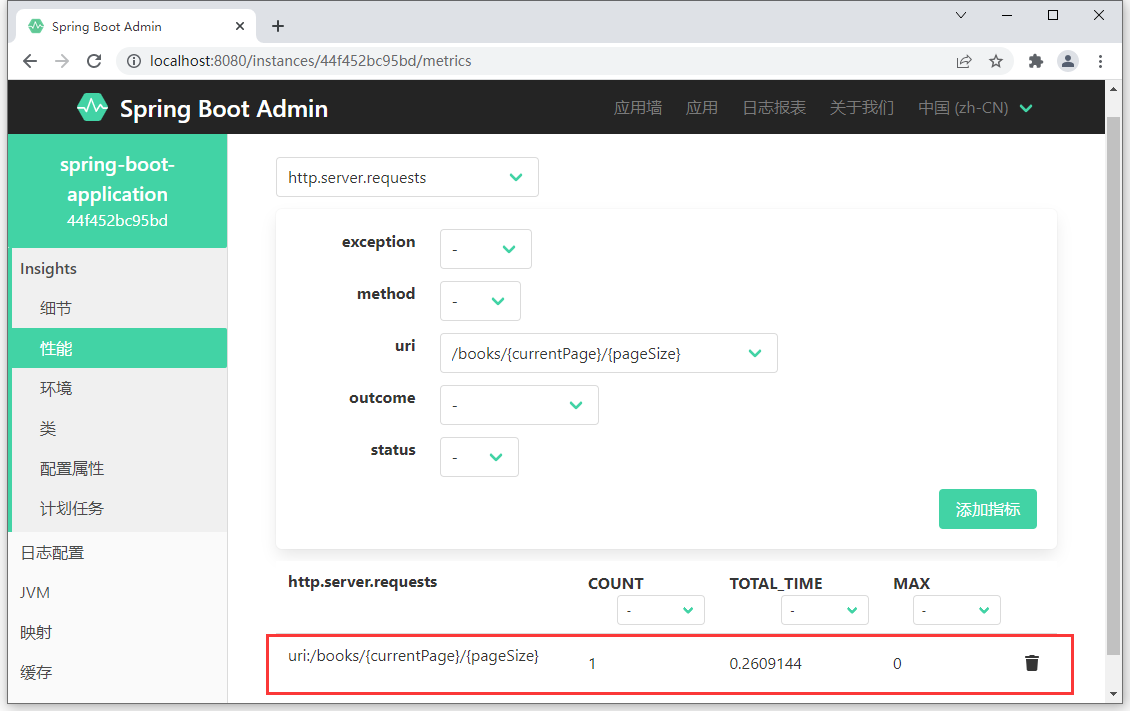Click the 添加指标 button

point(987,509)
